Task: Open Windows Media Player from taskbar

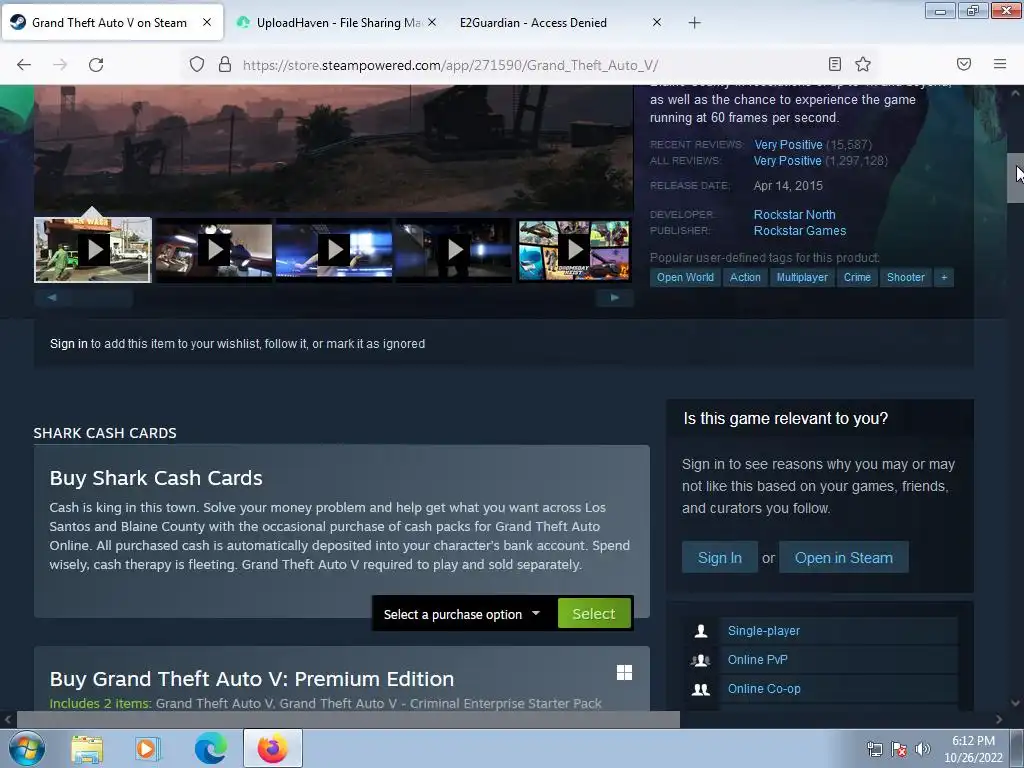Action: pos(147,748)
